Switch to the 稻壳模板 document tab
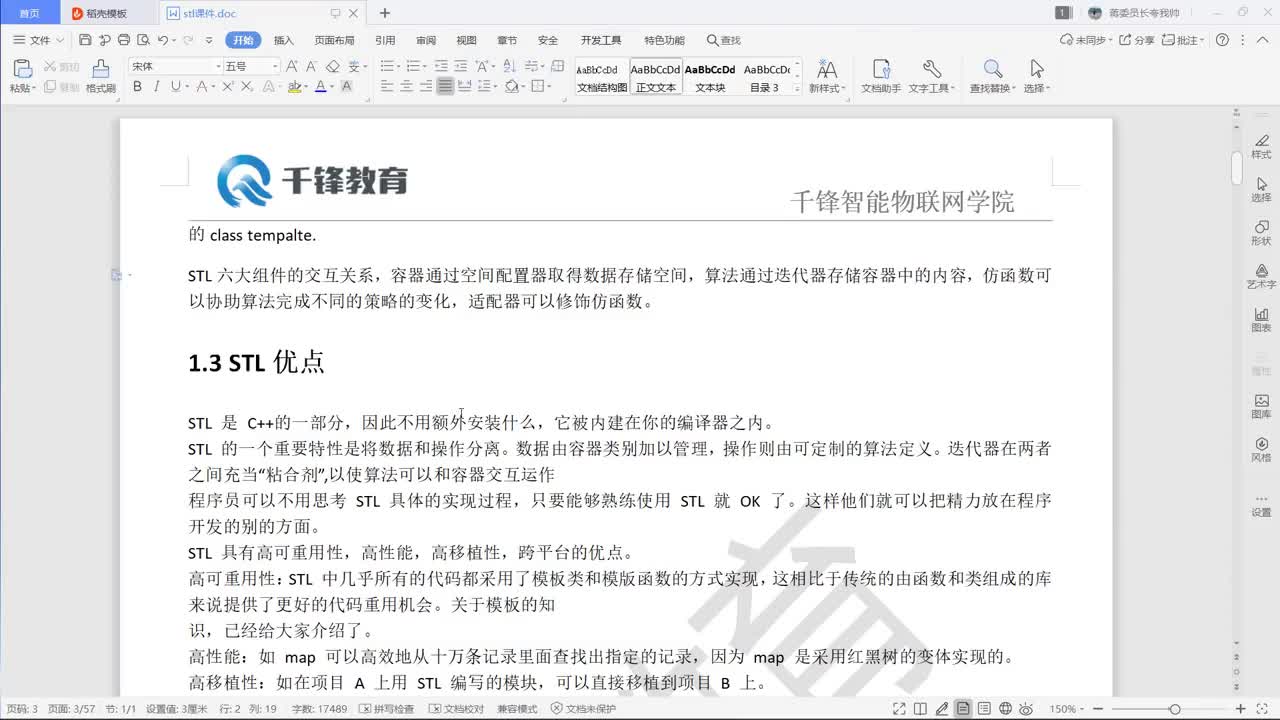Viewport: 1280px width, 720px height. [107, 13]
